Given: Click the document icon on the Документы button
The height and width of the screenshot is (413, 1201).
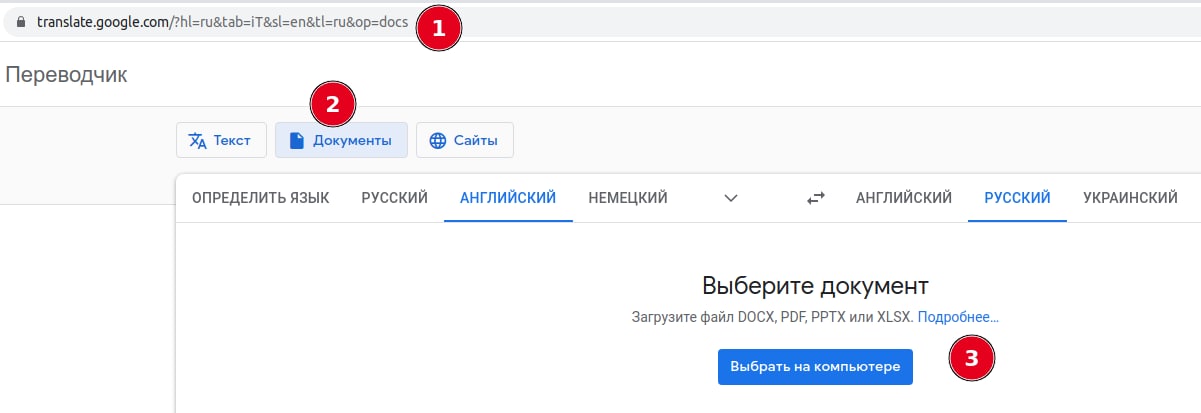Looking at the screenshot, I should 296,141.
